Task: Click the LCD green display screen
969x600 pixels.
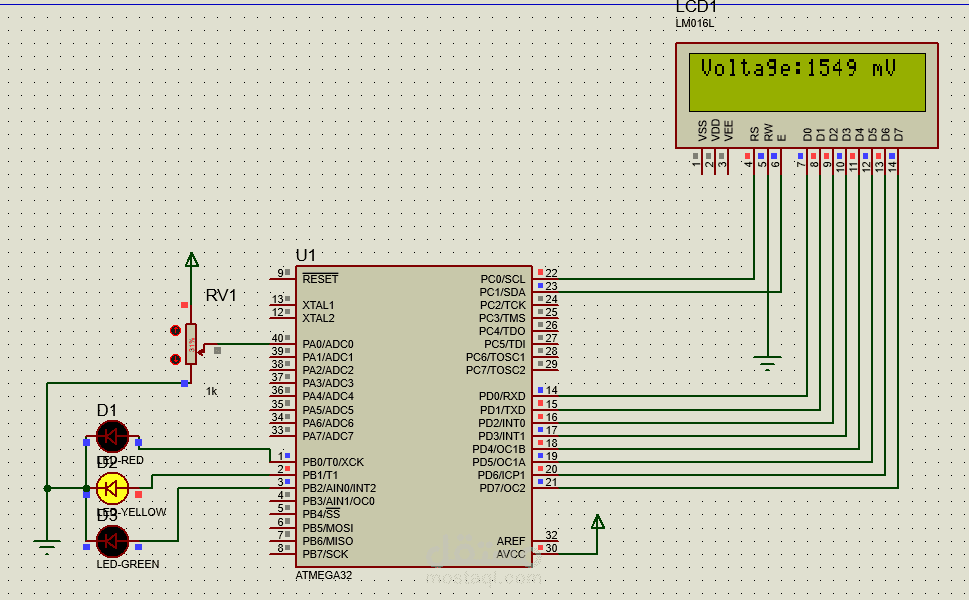Action: tap(807, 82)
